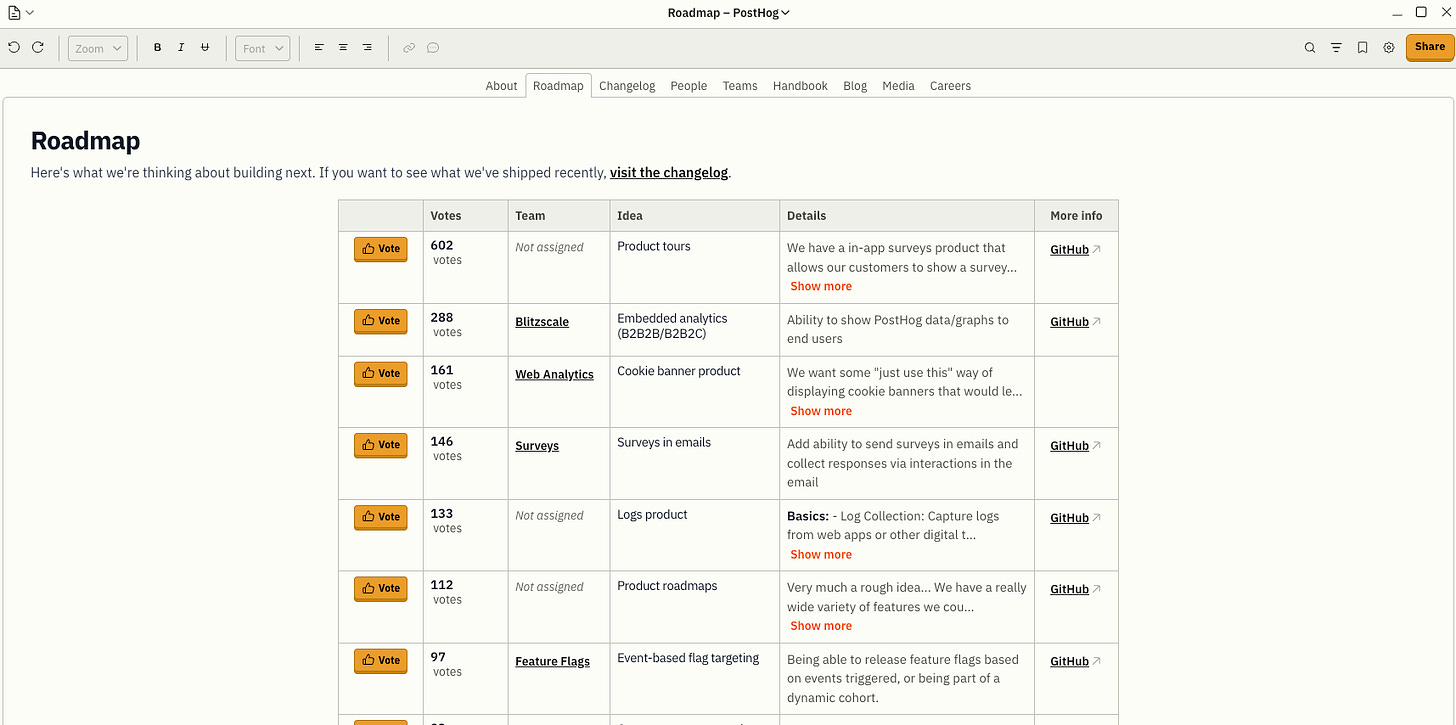Click the insert link icon
This screenshot has height=725, width=1456.
[409, 48]
